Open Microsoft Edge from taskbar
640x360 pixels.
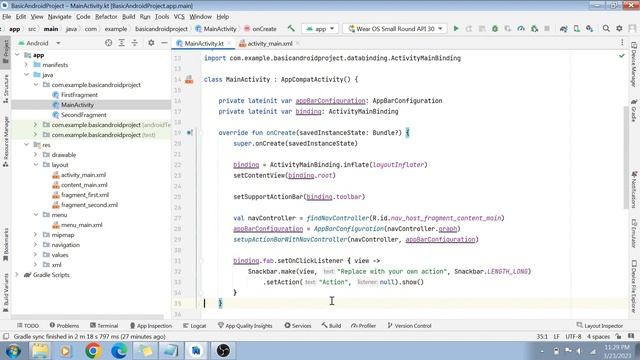[x=119, y=351]
